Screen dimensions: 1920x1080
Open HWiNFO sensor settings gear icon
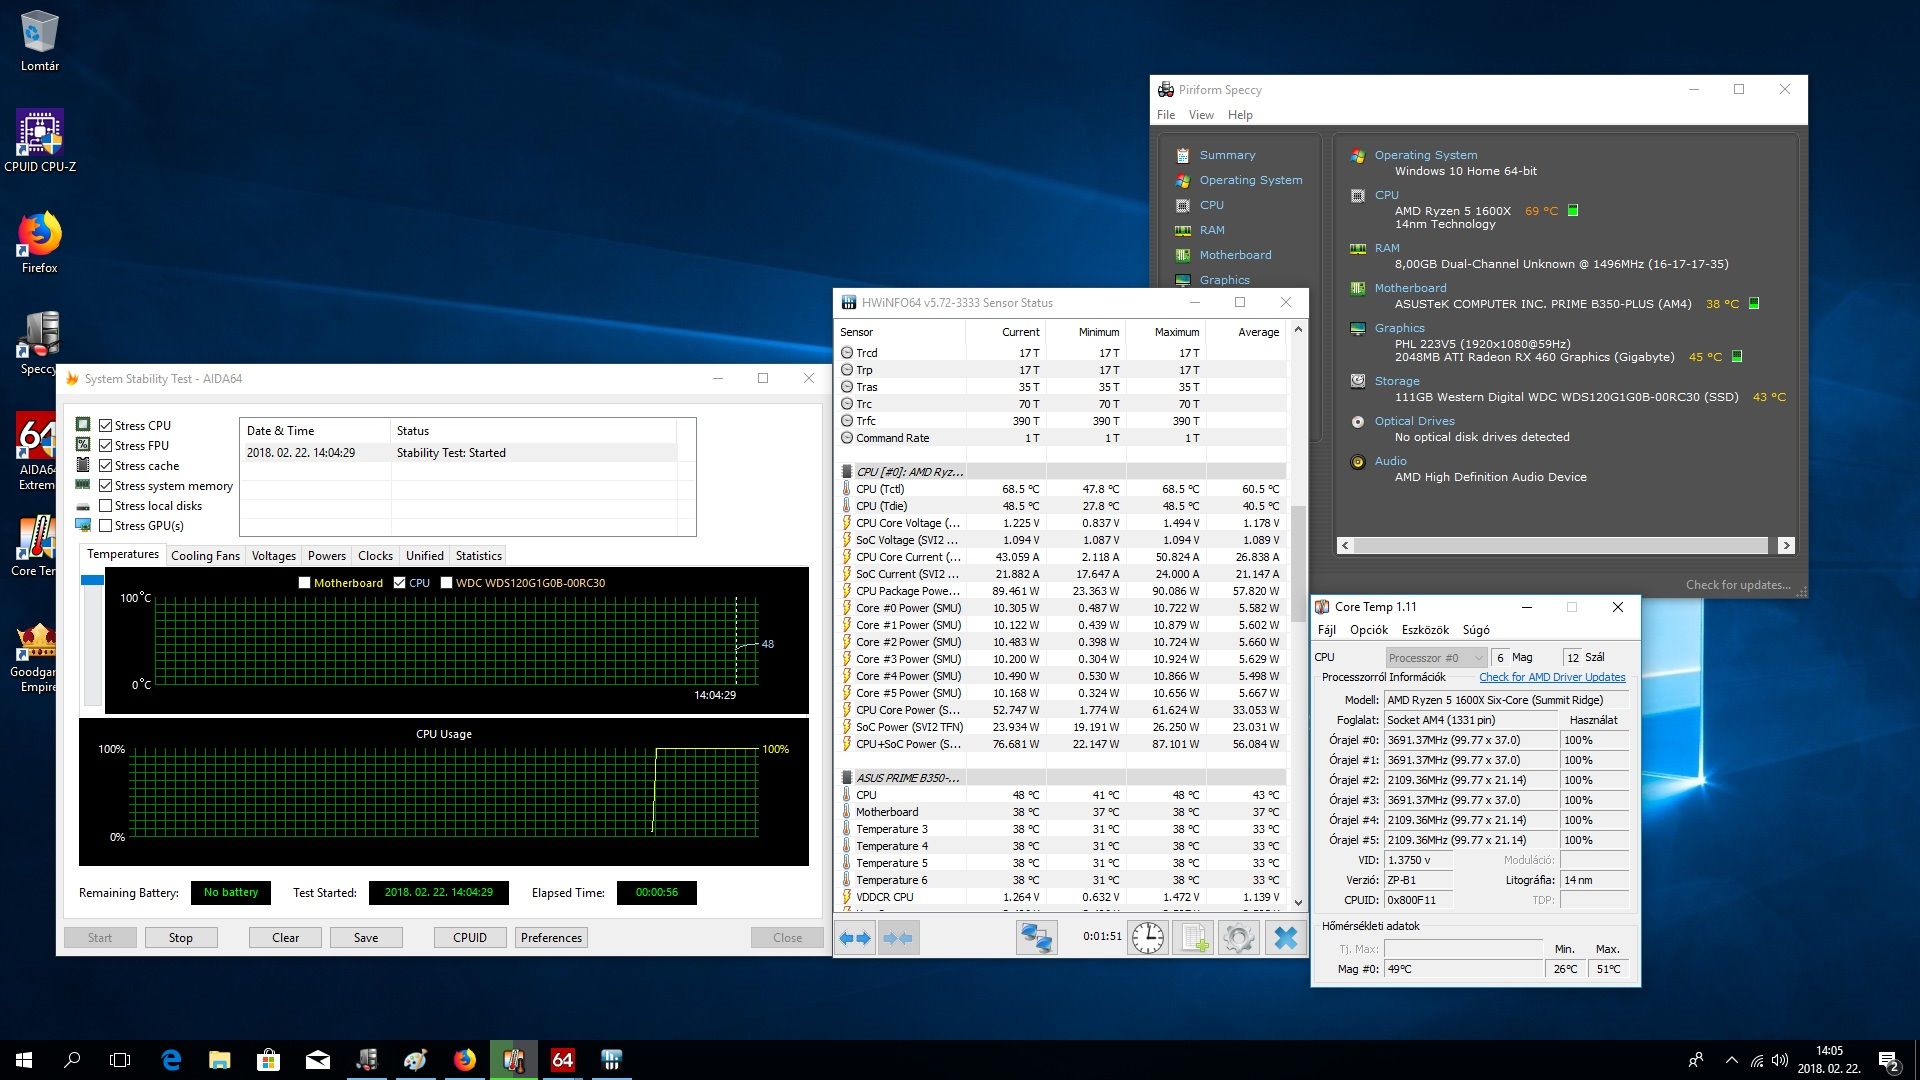1238,938
